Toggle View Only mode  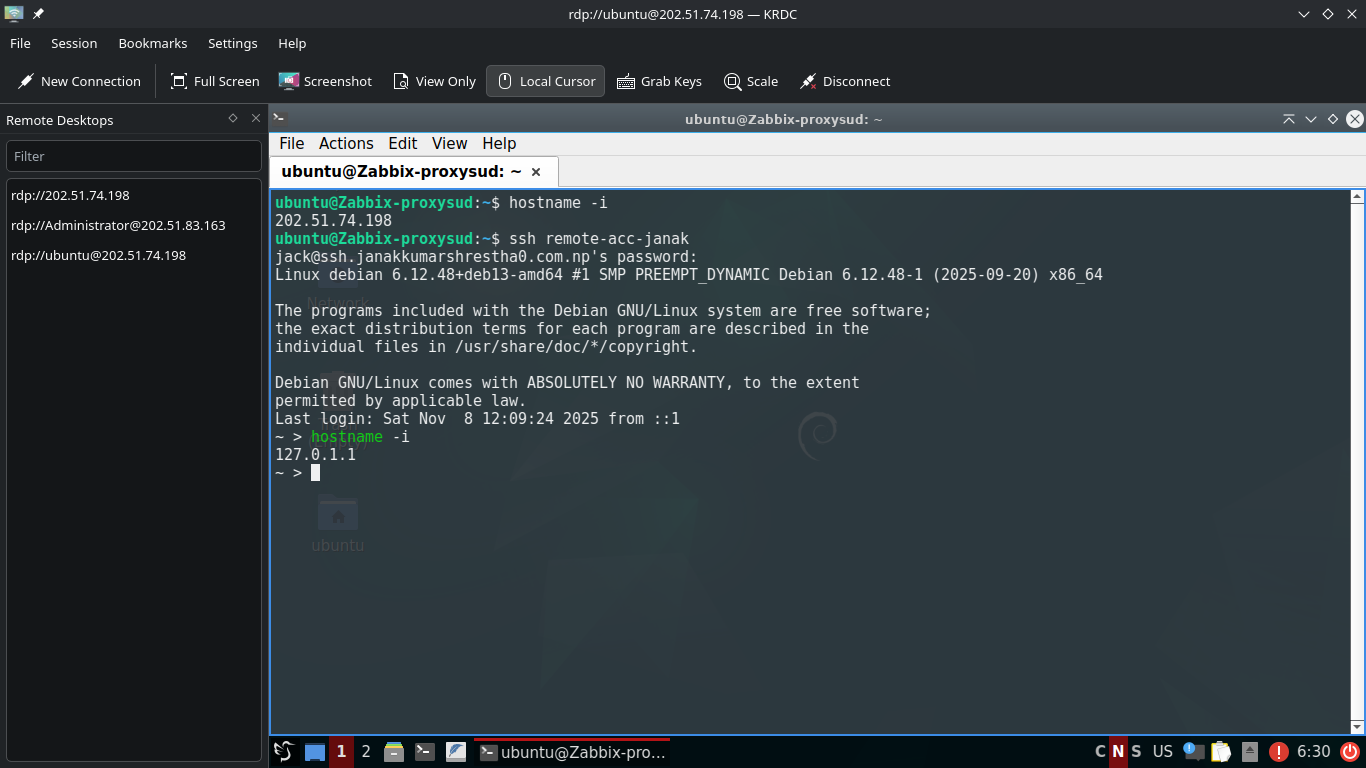[434, 82]
